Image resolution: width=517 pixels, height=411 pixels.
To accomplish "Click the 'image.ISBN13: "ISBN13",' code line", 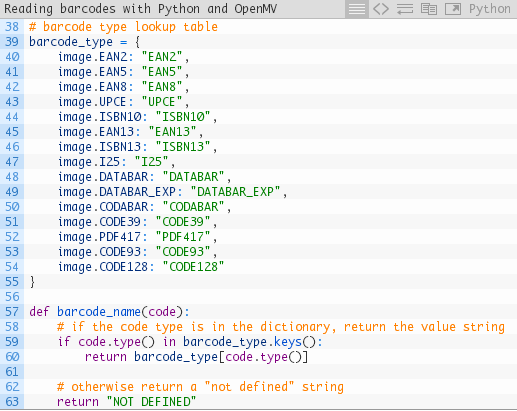I will [138, 147].
